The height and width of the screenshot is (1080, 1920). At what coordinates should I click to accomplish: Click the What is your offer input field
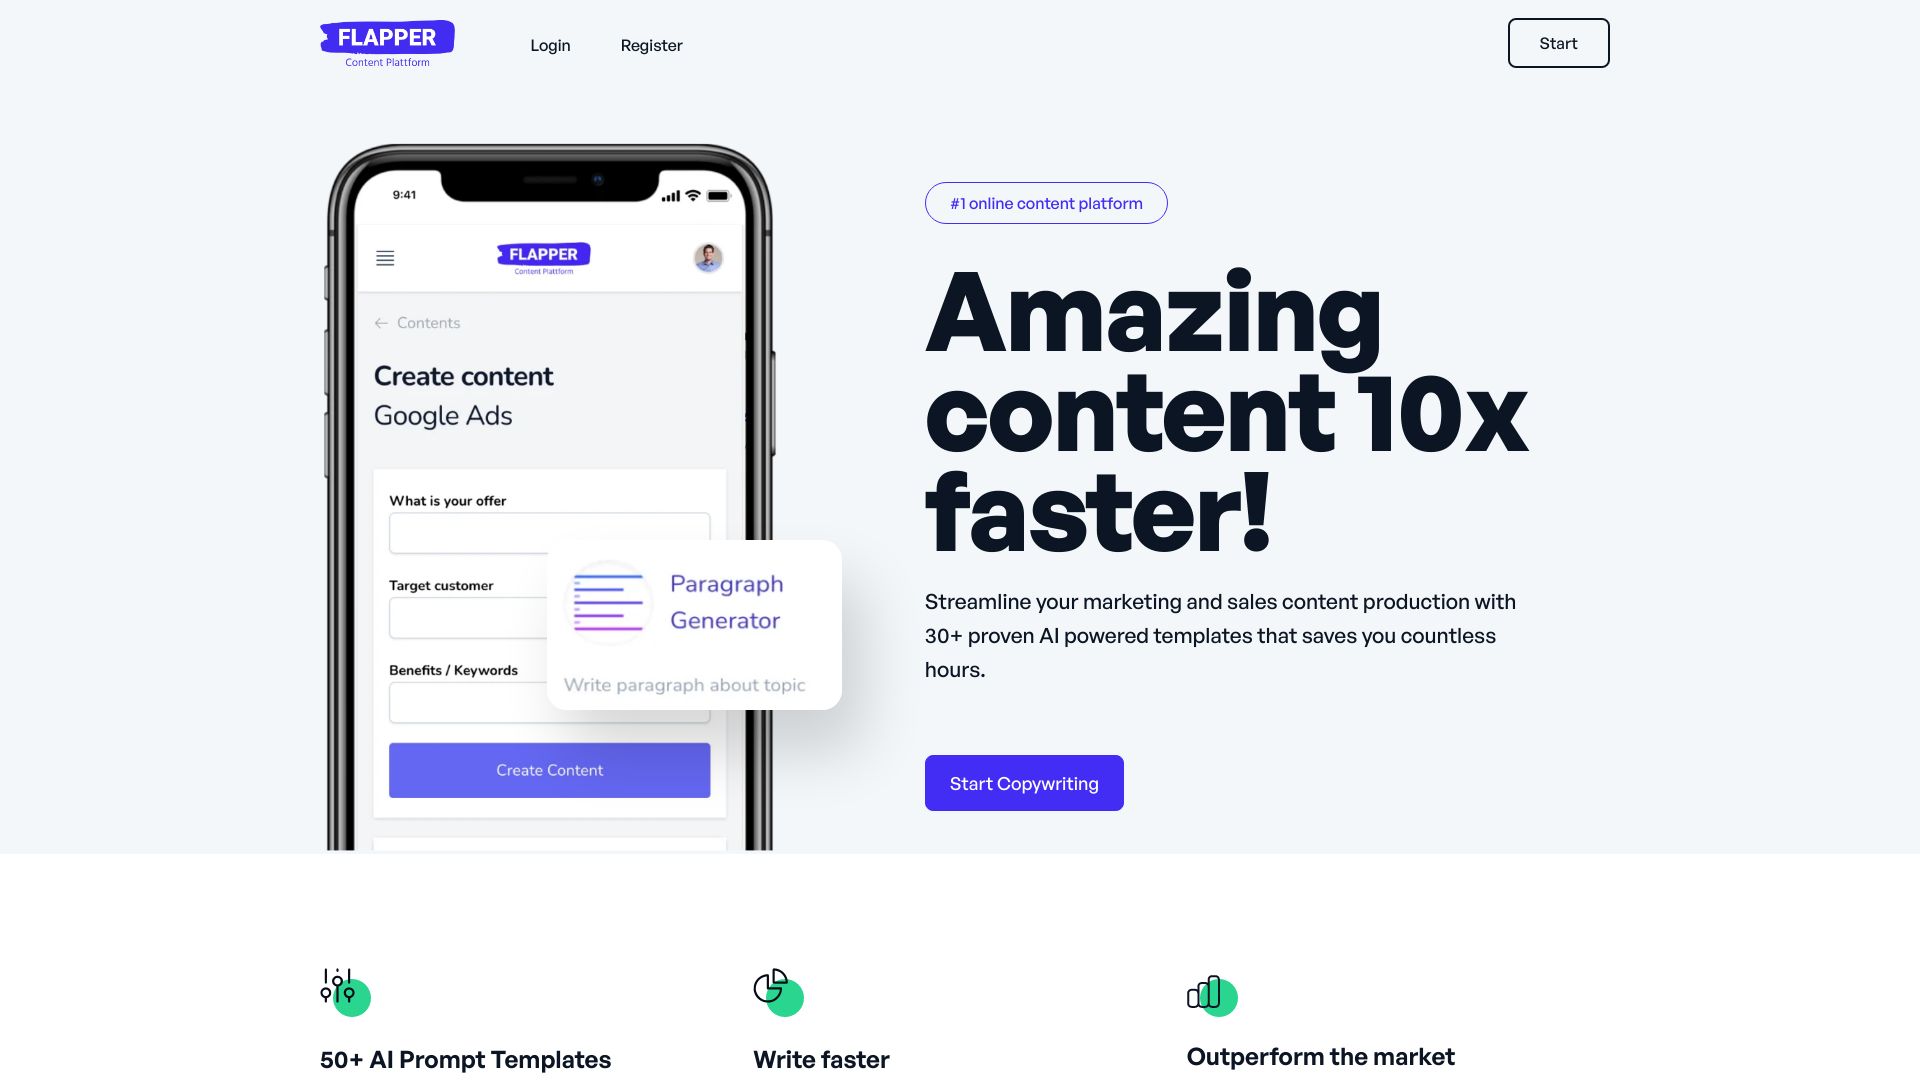[x=549, y=533]
